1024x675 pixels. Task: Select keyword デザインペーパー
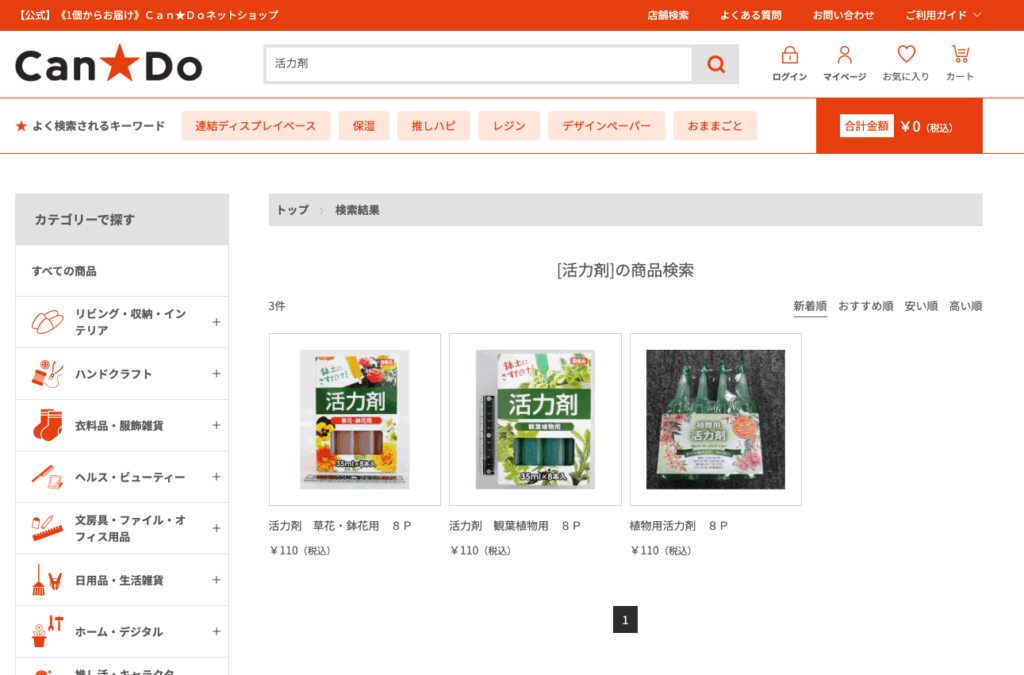pos(607,126)
